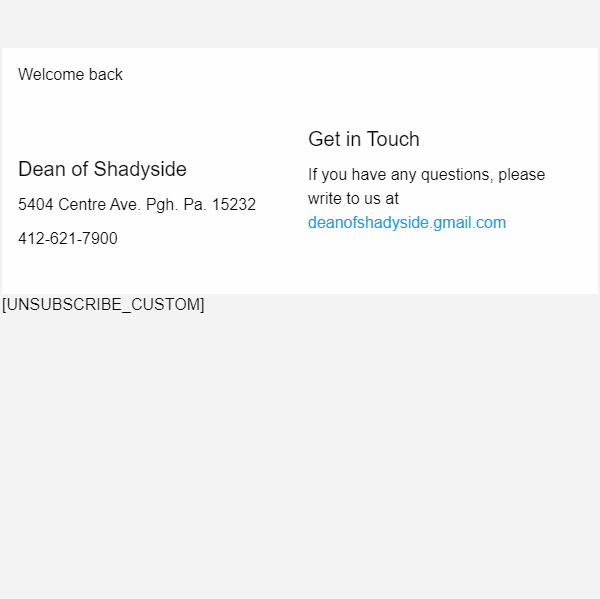The height and width of the screenshot is (599, 600).
Task: Click the "Welcome back" greeting text
Action: click(x=70, y=75)
